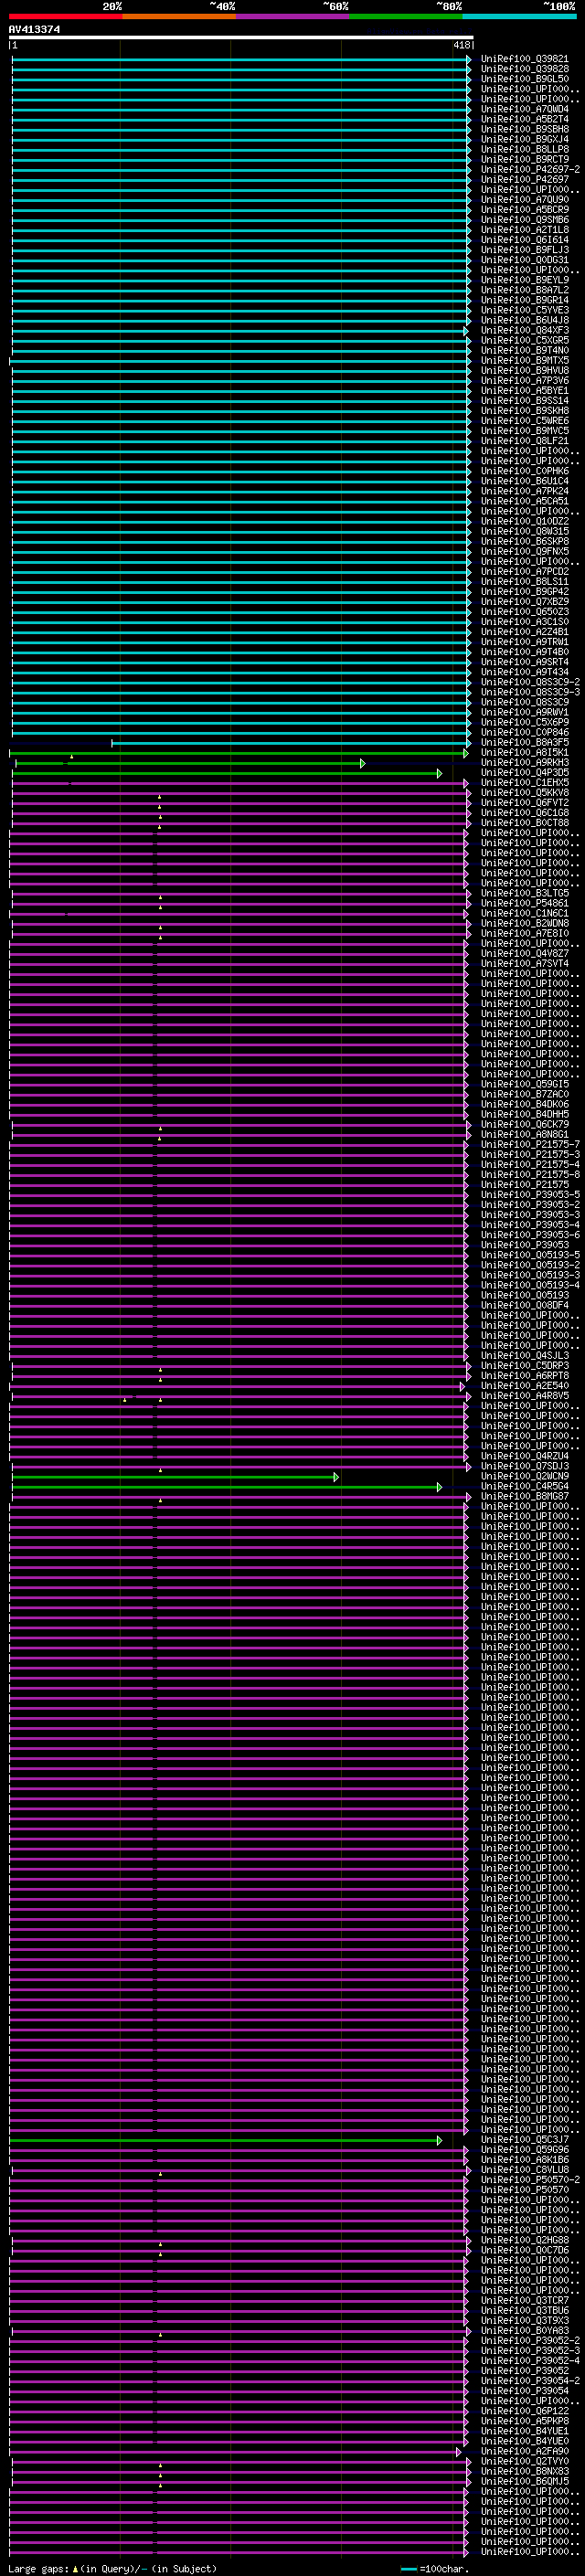Select hit label UniRef100_Q84XF3
Screen dimensions: 585x2576
coord(525,330)
